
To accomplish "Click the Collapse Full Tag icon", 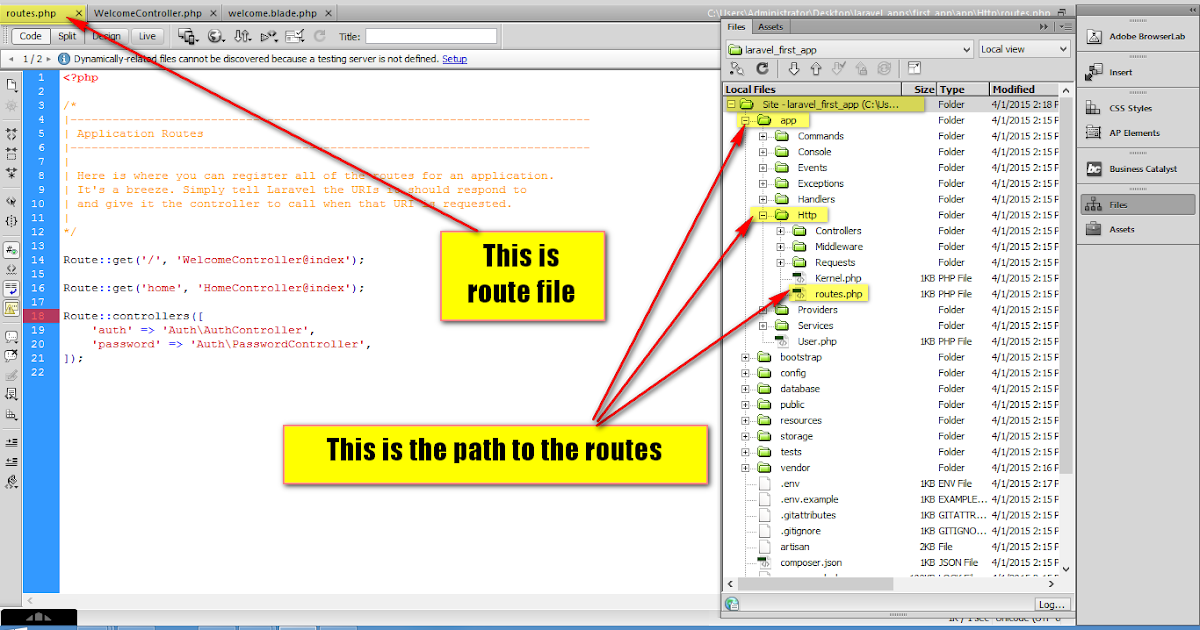I will (x=12, y=133).
